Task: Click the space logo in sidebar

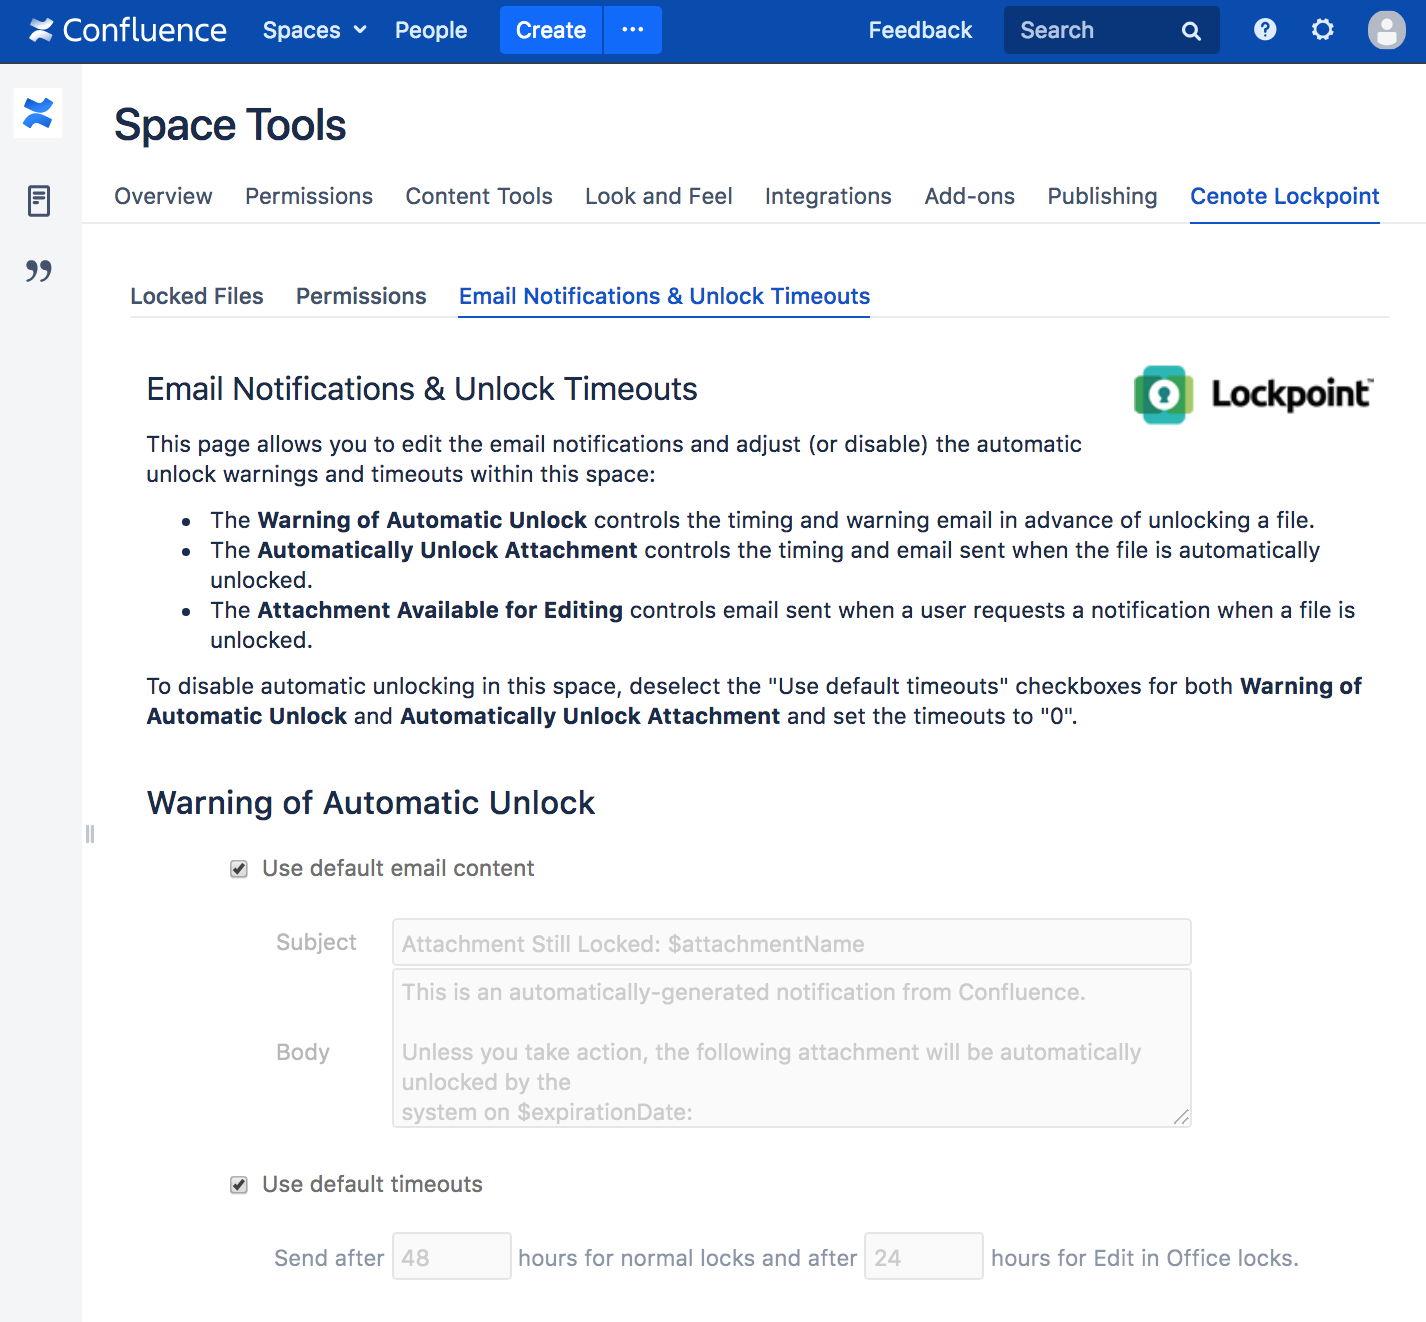Action: pyautogui.click(x=38, y=112)
